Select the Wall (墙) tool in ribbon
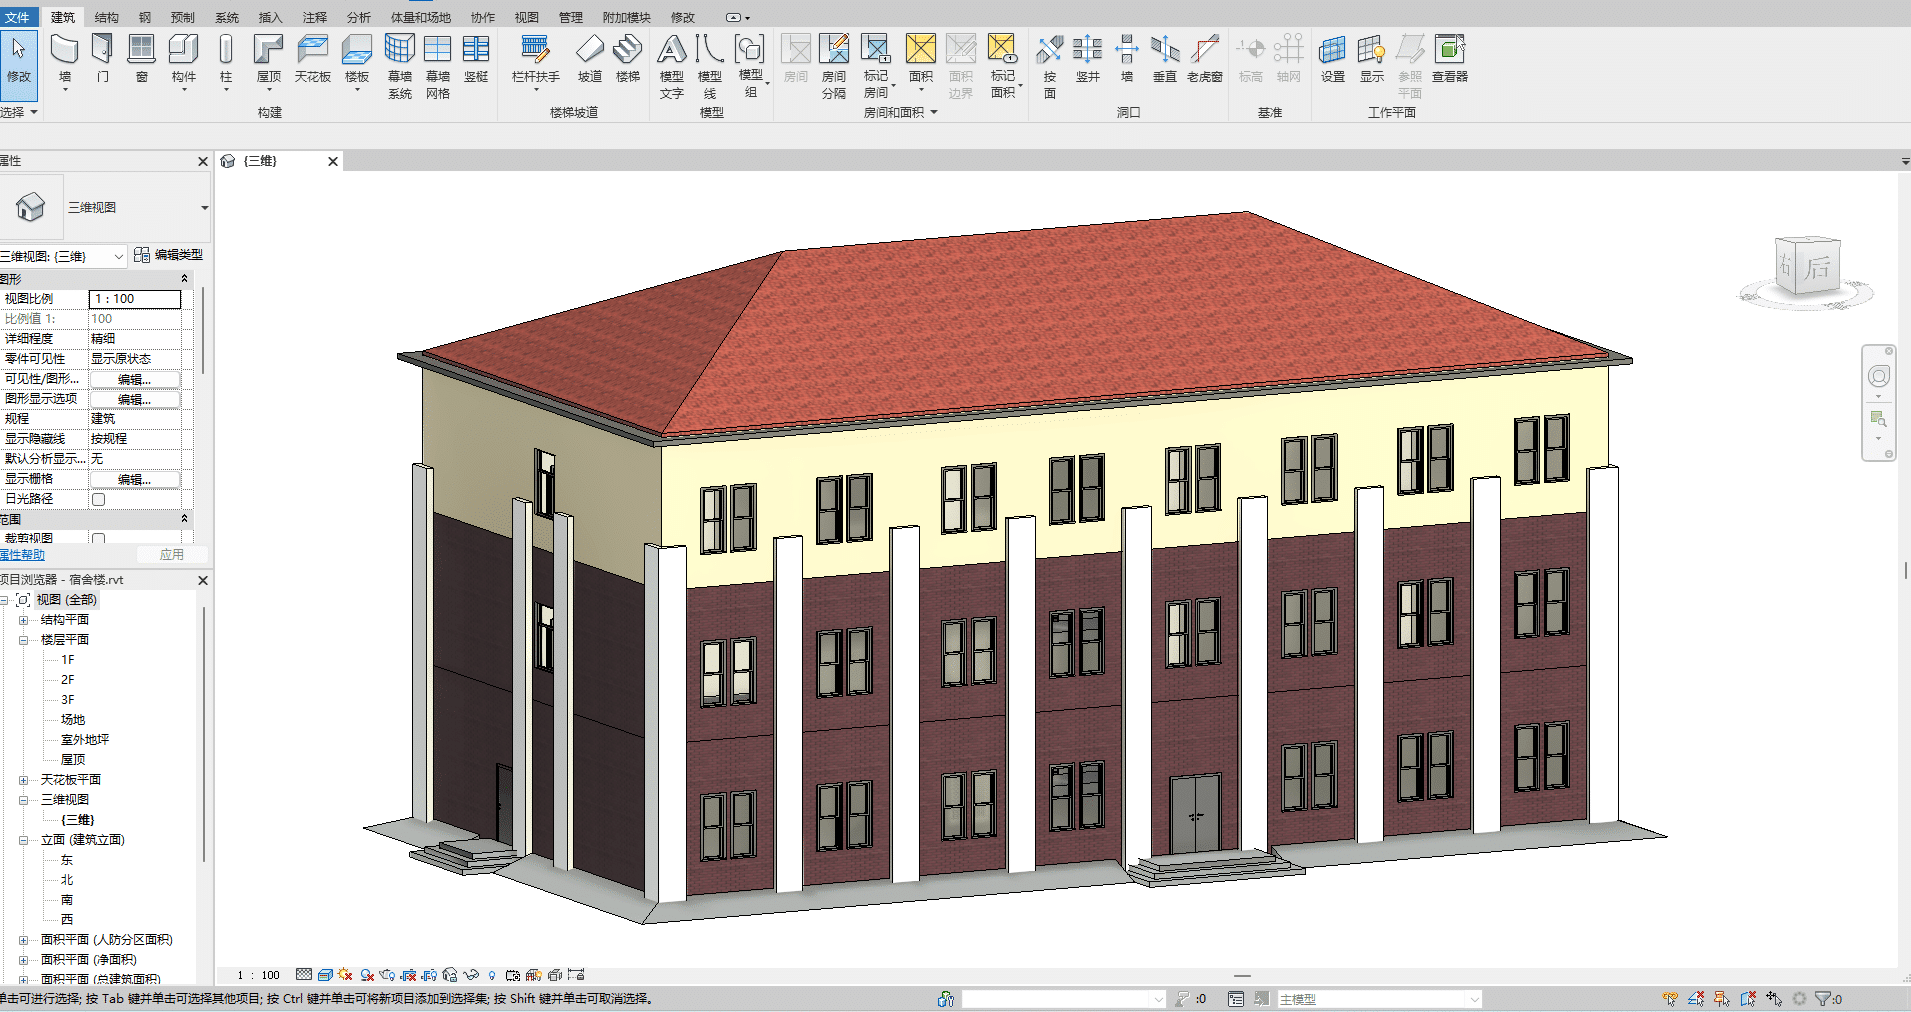 pyautogui.click(x=65, y=50)
